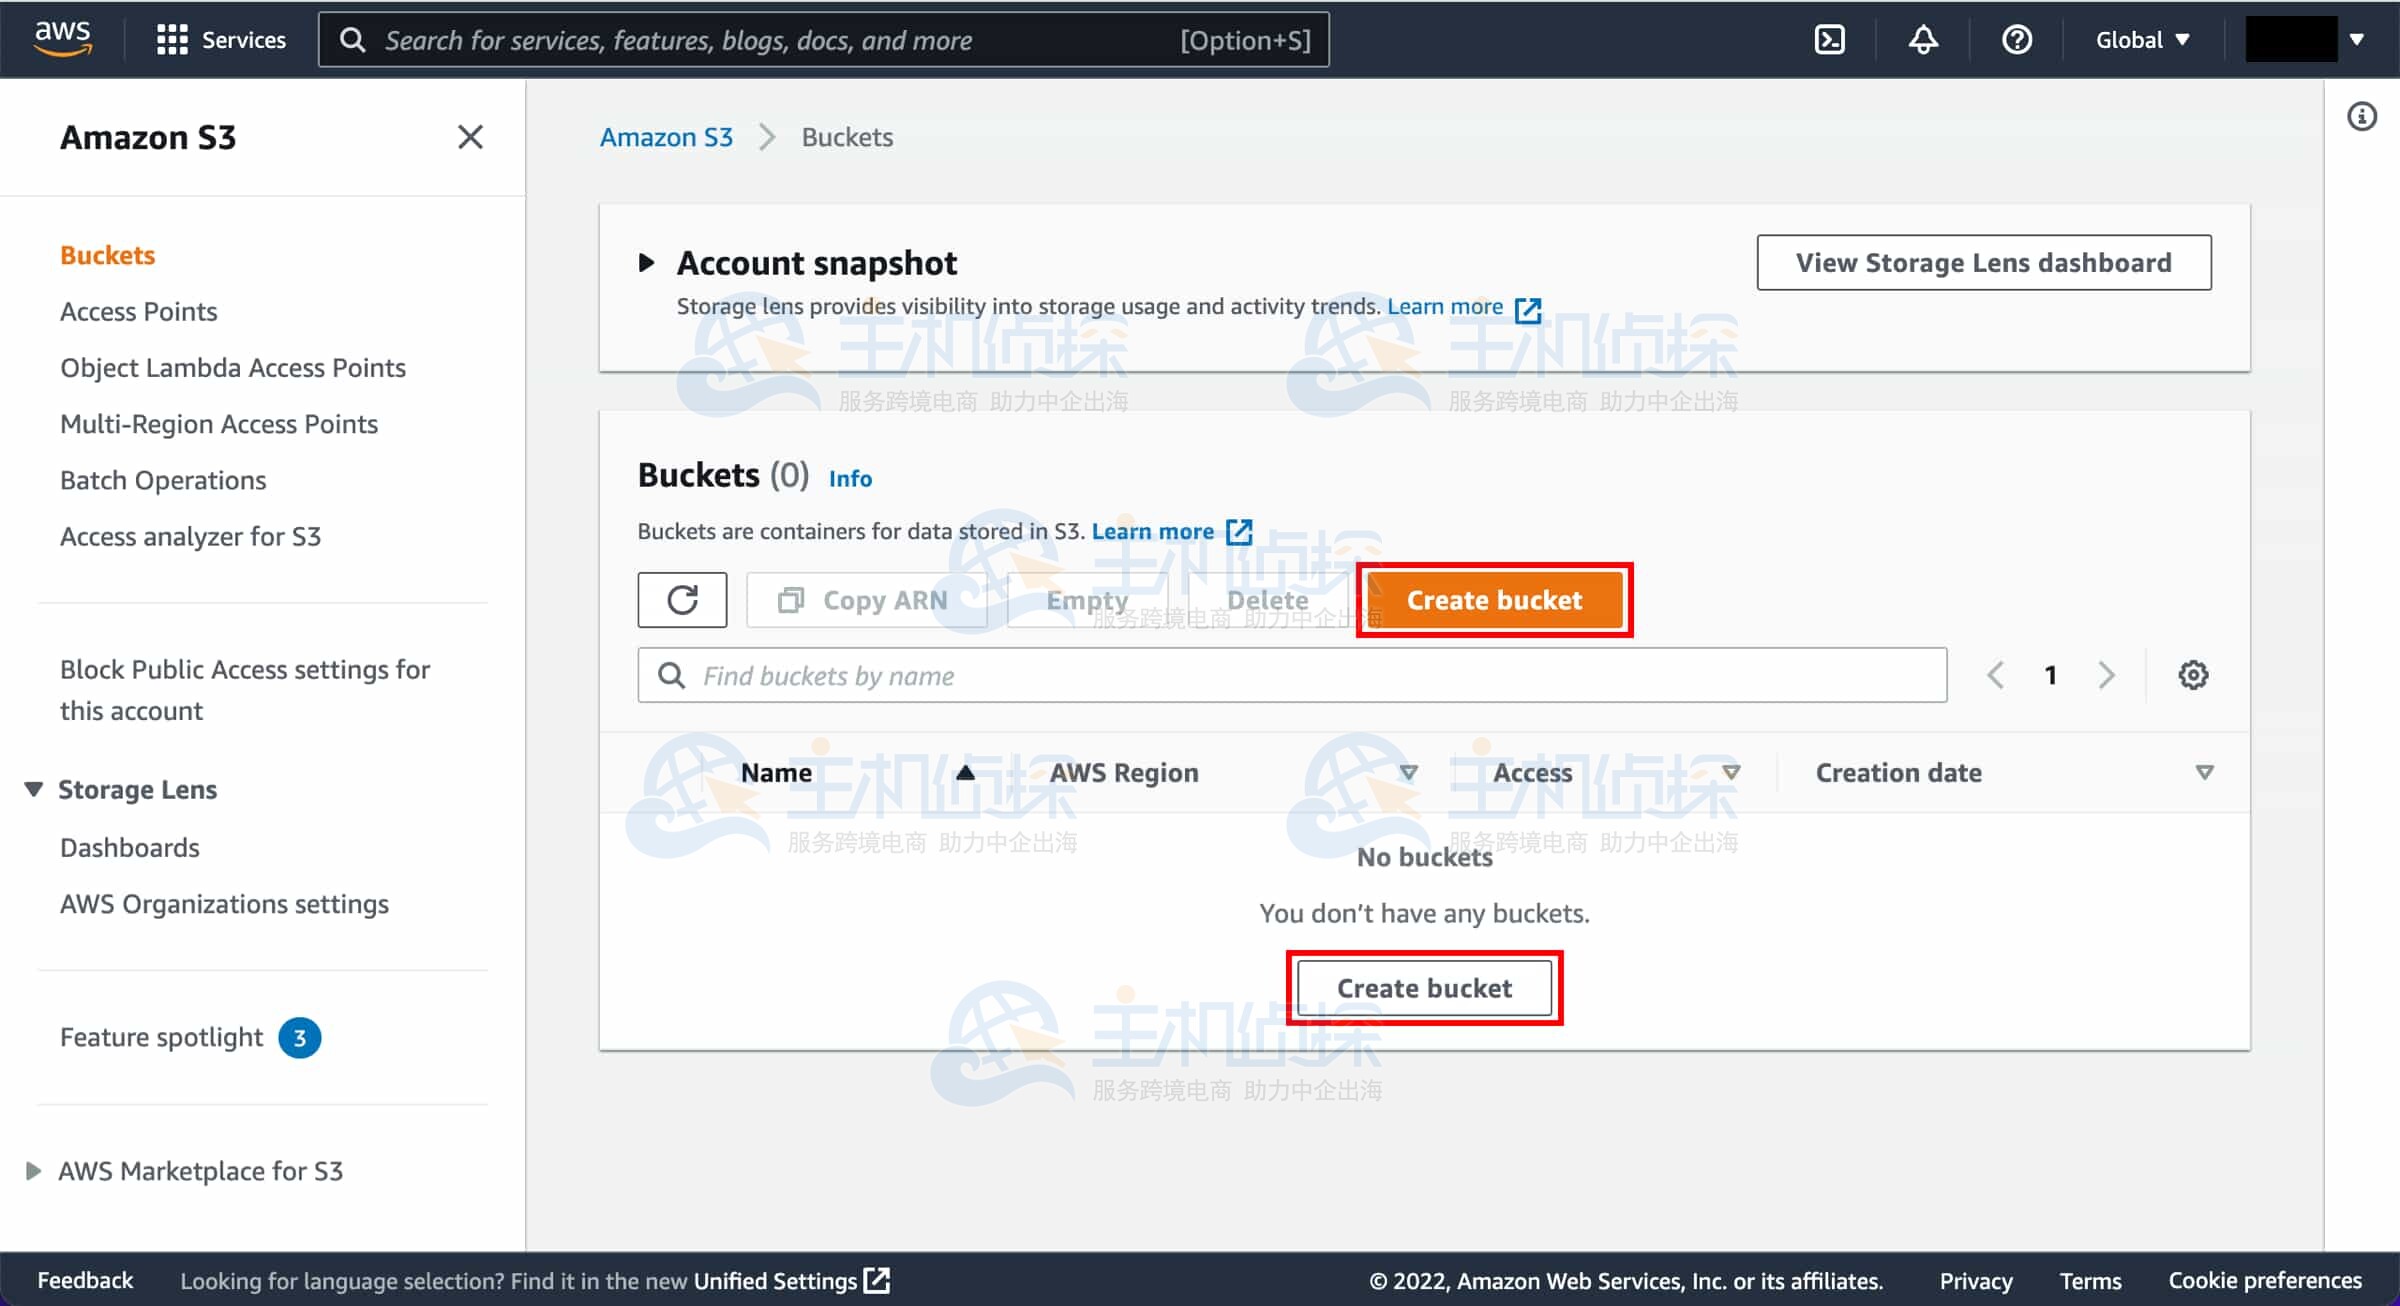Open bucket table preferences gear
2400x1306 pixels.
(x=2192, y=675)
